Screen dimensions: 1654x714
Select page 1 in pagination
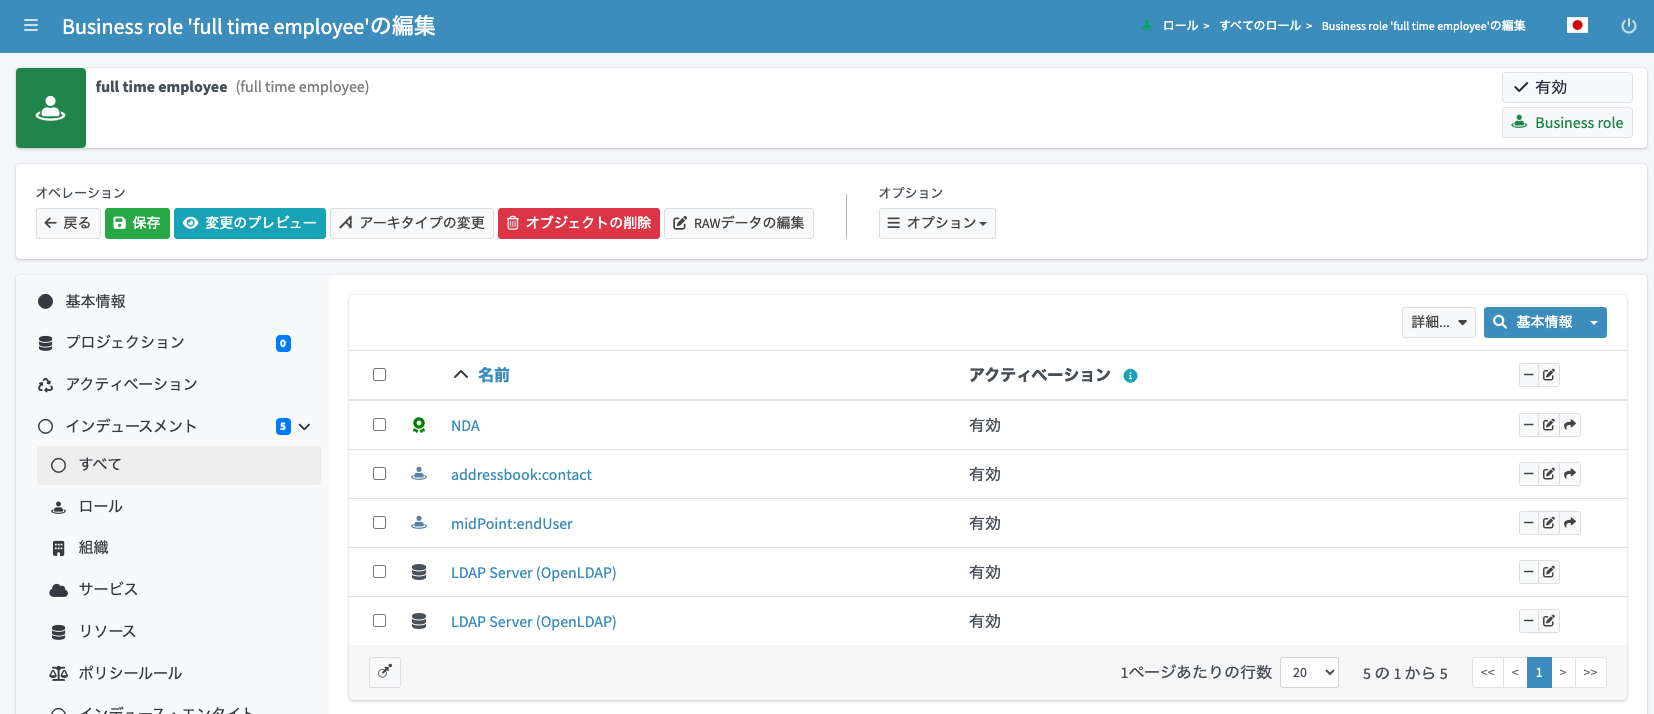1539,672
